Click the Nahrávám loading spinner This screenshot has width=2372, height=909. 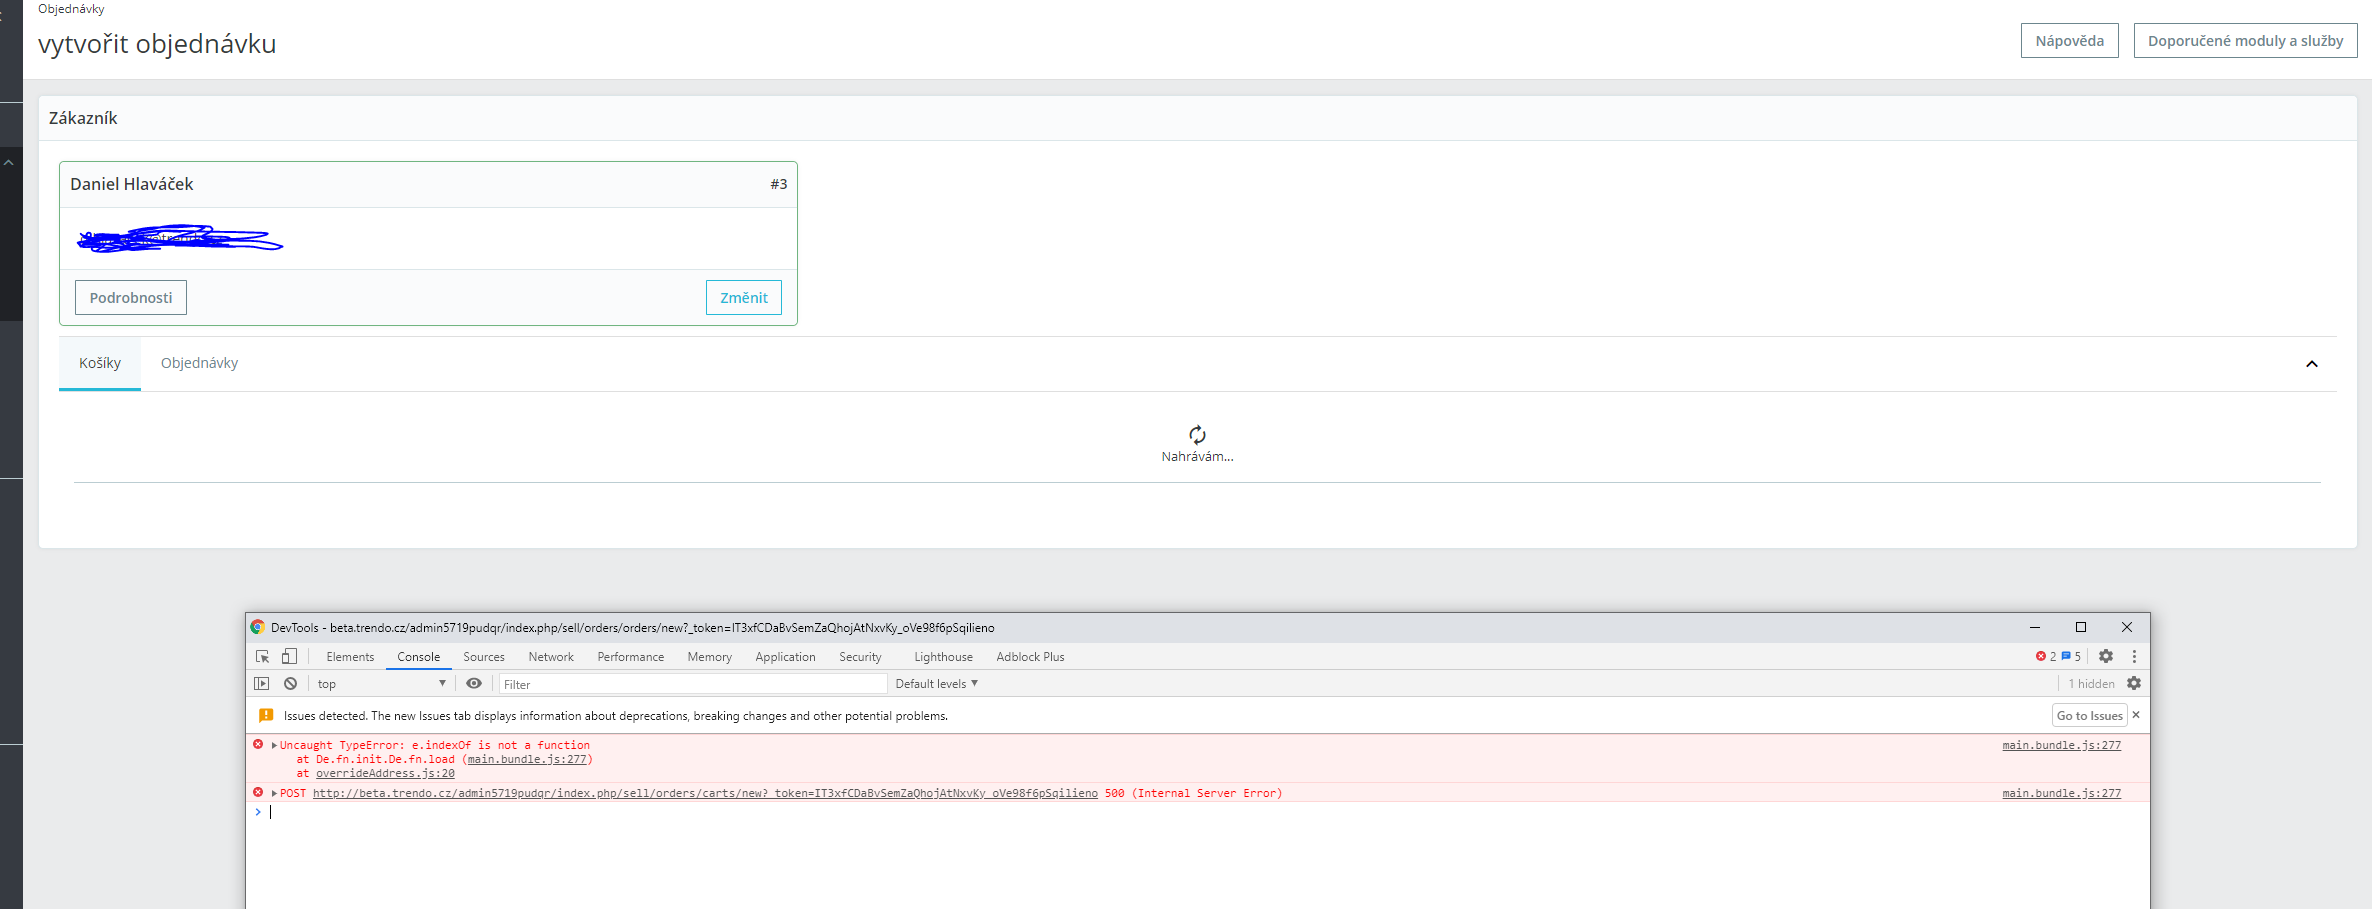pos(1197,434)
